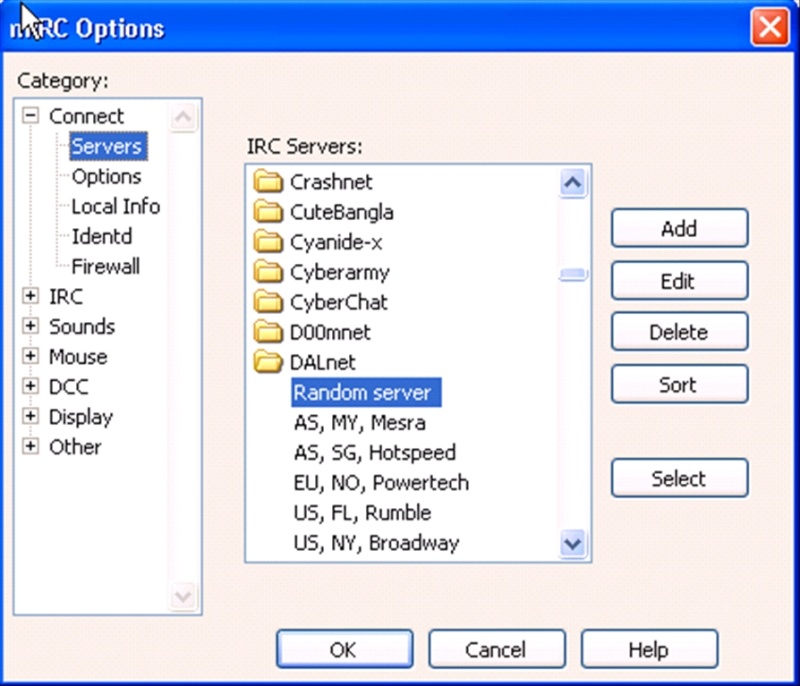Click the CyberChat folder icon
This screenshot has width=800, height=686.
[268, 302]
